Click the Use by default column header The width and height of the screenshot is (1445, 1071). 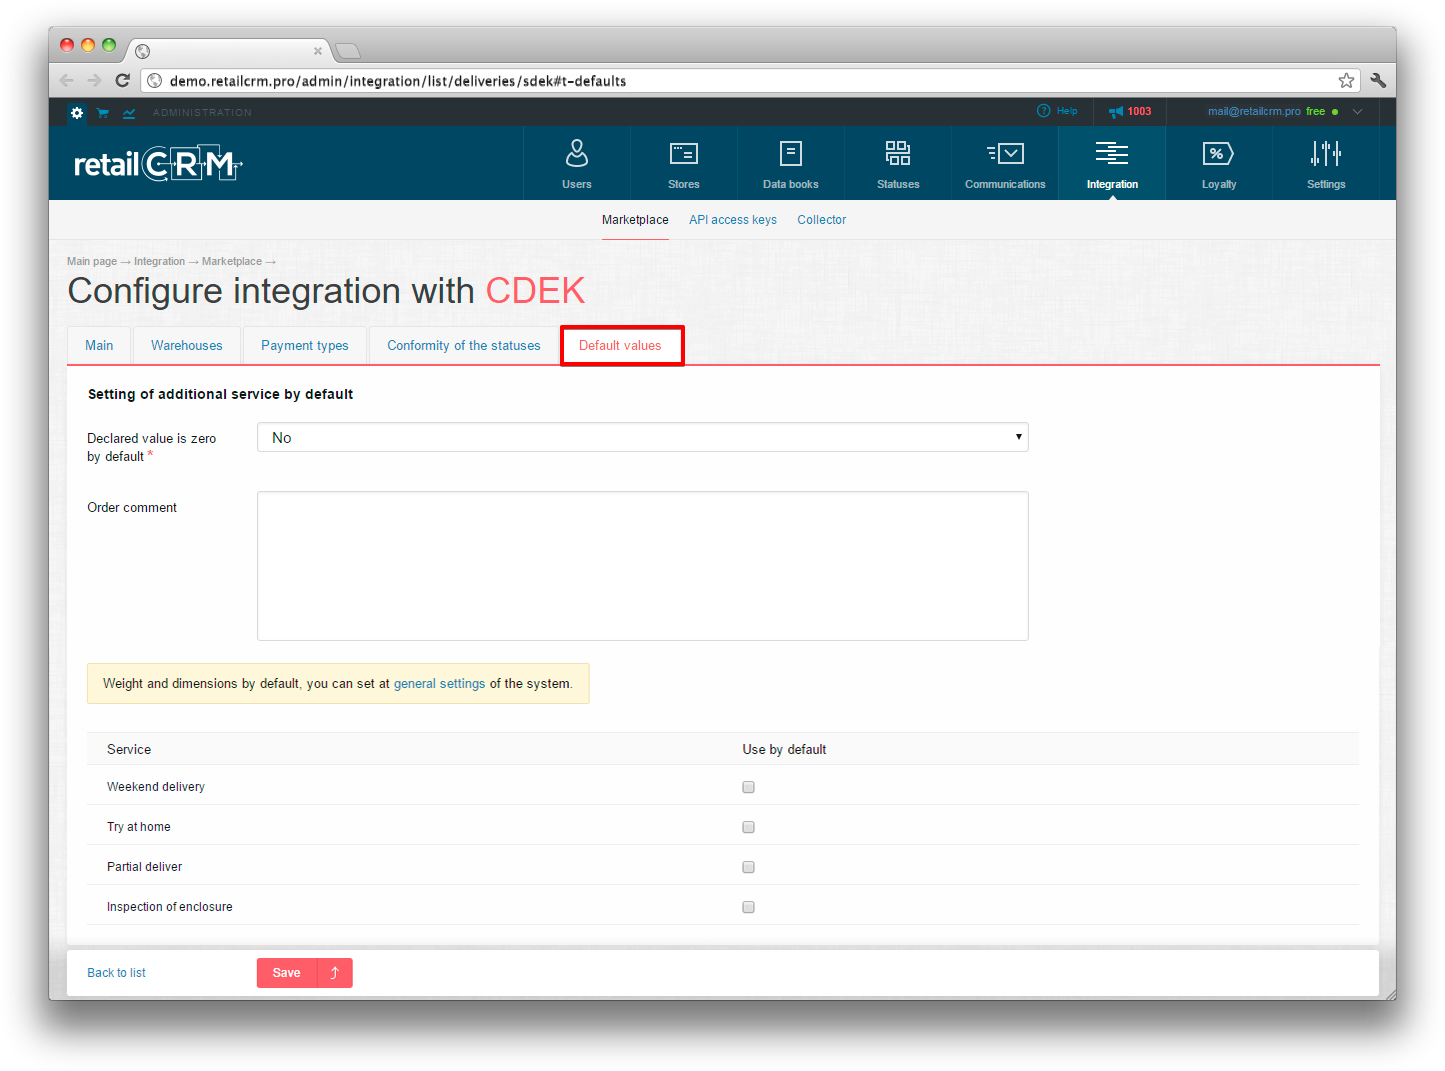(x=784, y=749)
